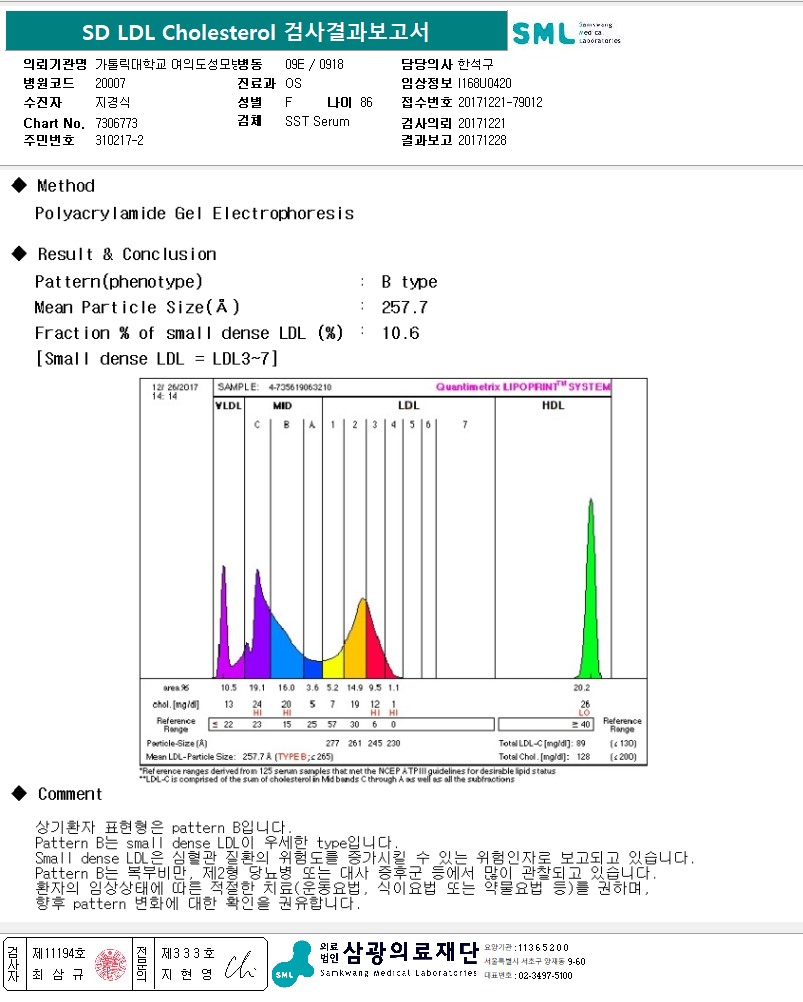Image resolution: width=803 pixels, height=1002 pixels.
Task: Click the age value 86
Action: click(x=366, y=102)
